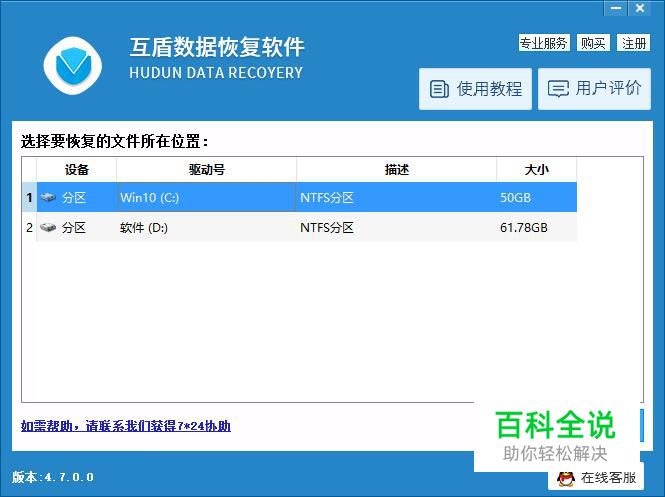The width and height of the screenshot is (665, 497).
Task: Open the 如需帮助 7*24 help link
Action: 126,426
